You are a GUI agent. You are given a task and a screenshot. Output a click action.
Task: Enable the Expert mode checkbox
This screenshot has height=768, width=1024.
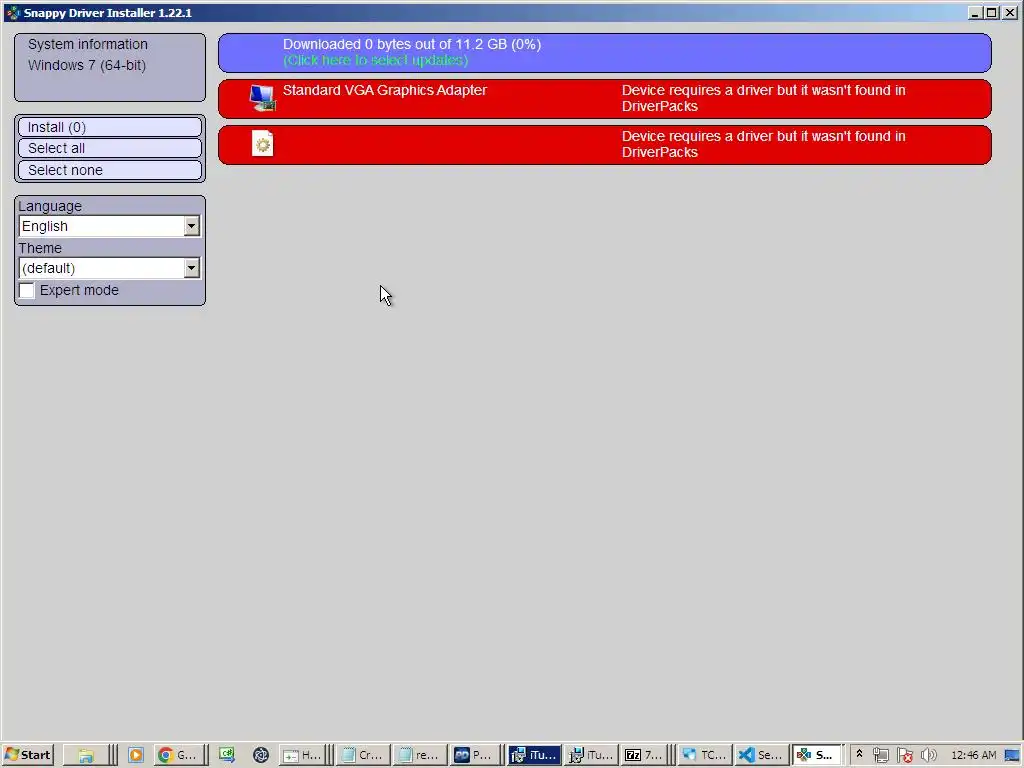(27, 290)
